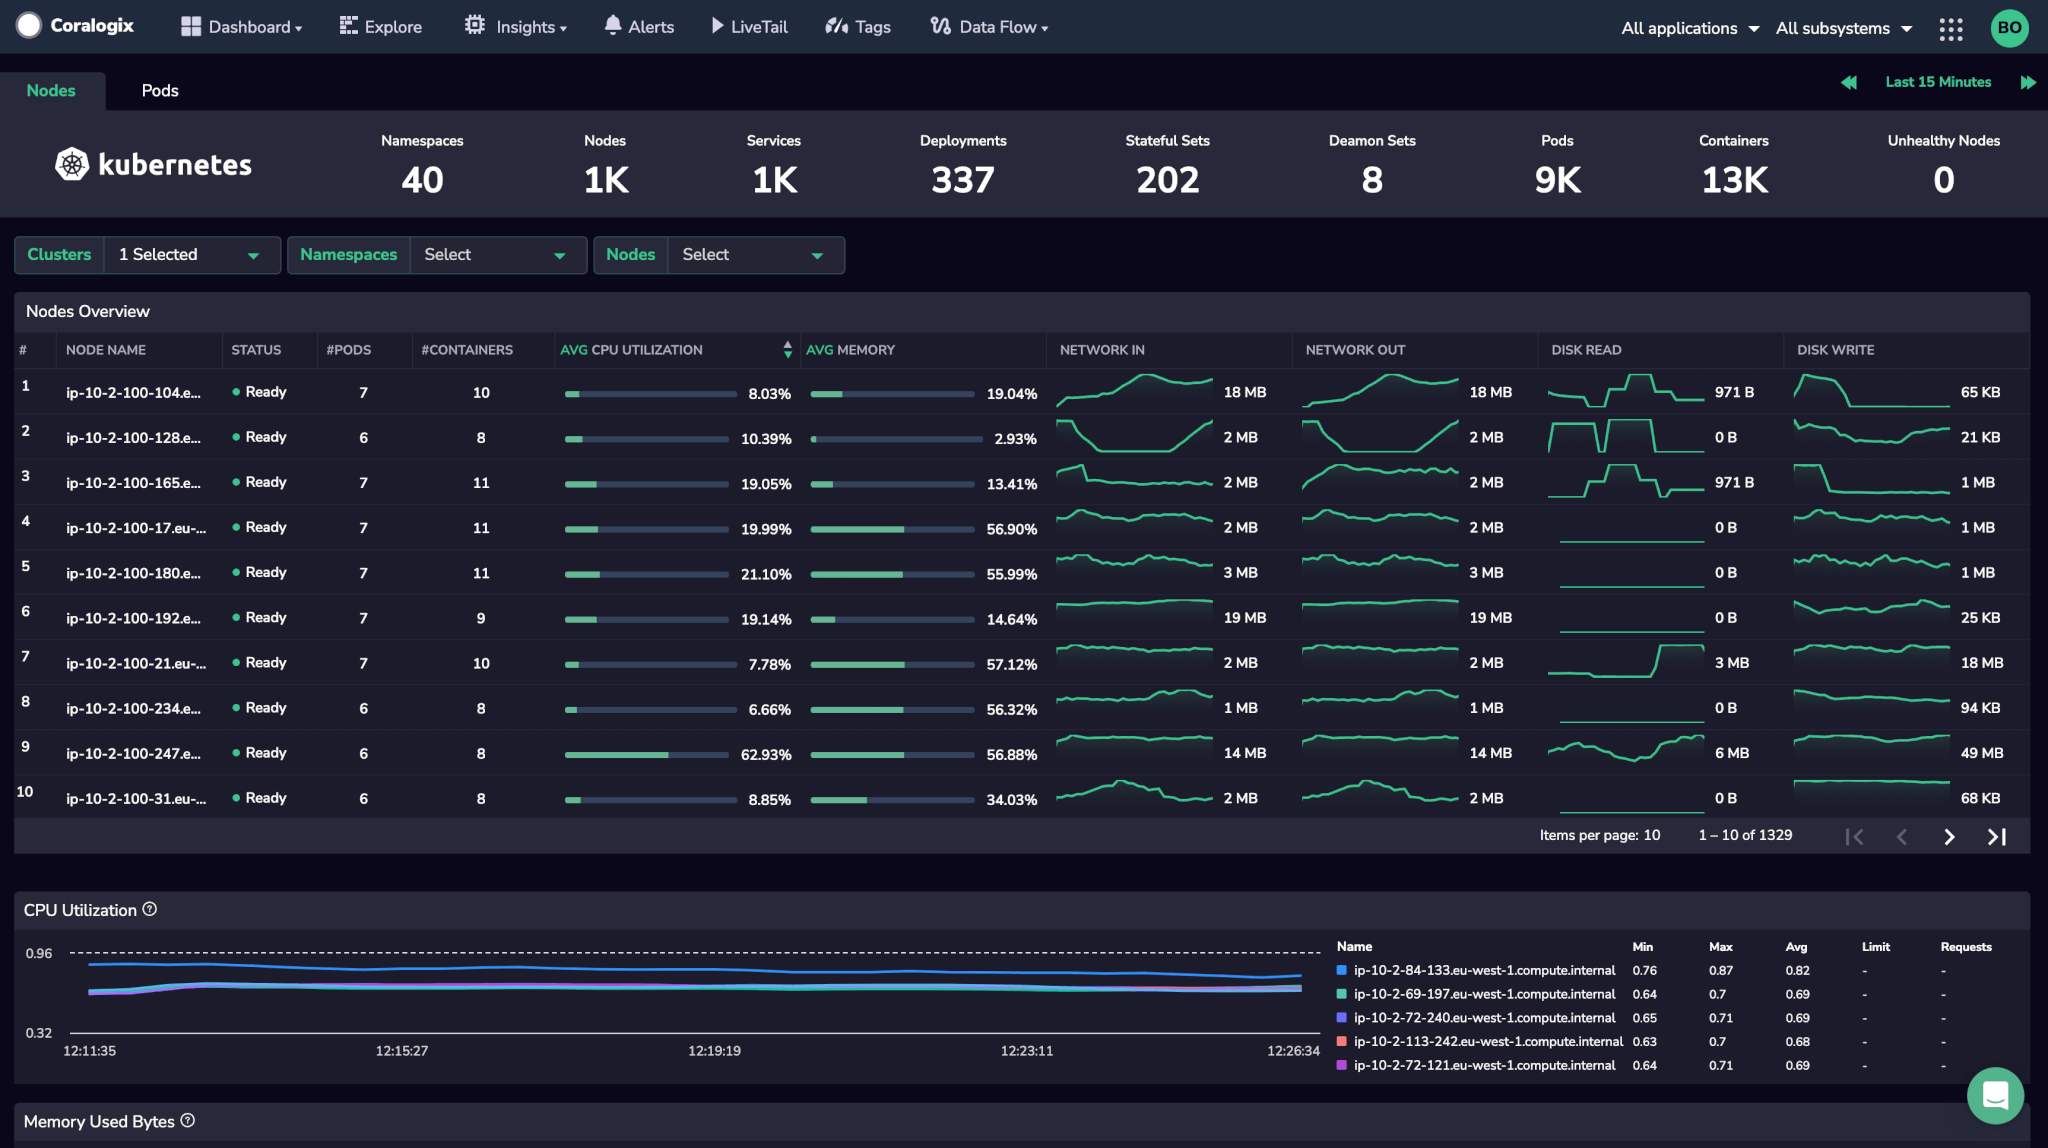Screen dimensions: 2048x1148
Task: Open Memory Used Bytes help icon
Action: (x=188, y=1120)
